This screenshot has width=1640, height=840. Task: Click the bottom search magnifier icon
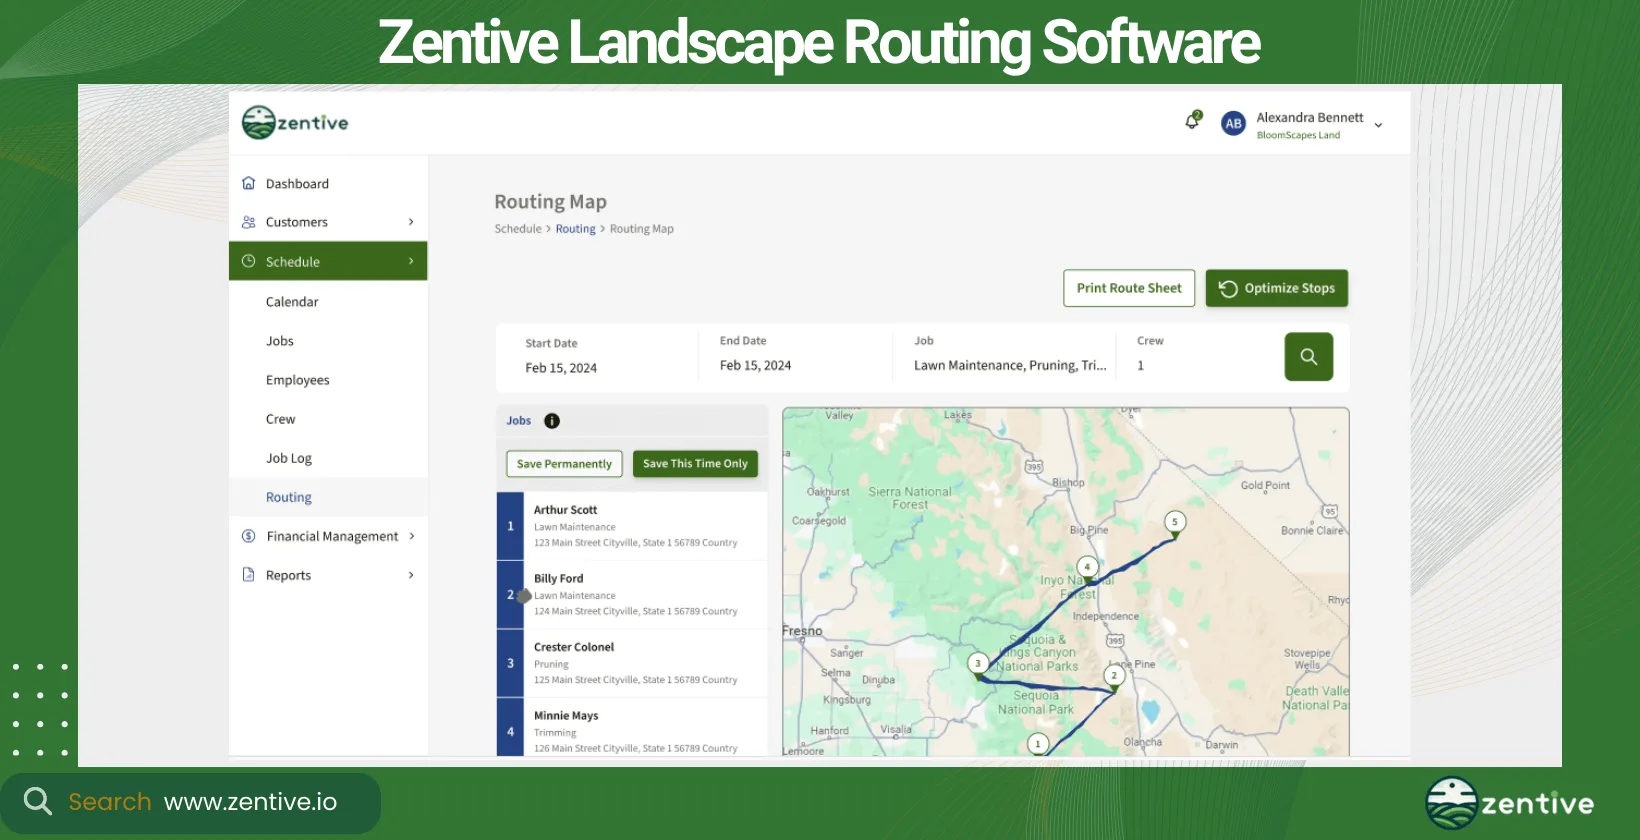click(37, 801)
